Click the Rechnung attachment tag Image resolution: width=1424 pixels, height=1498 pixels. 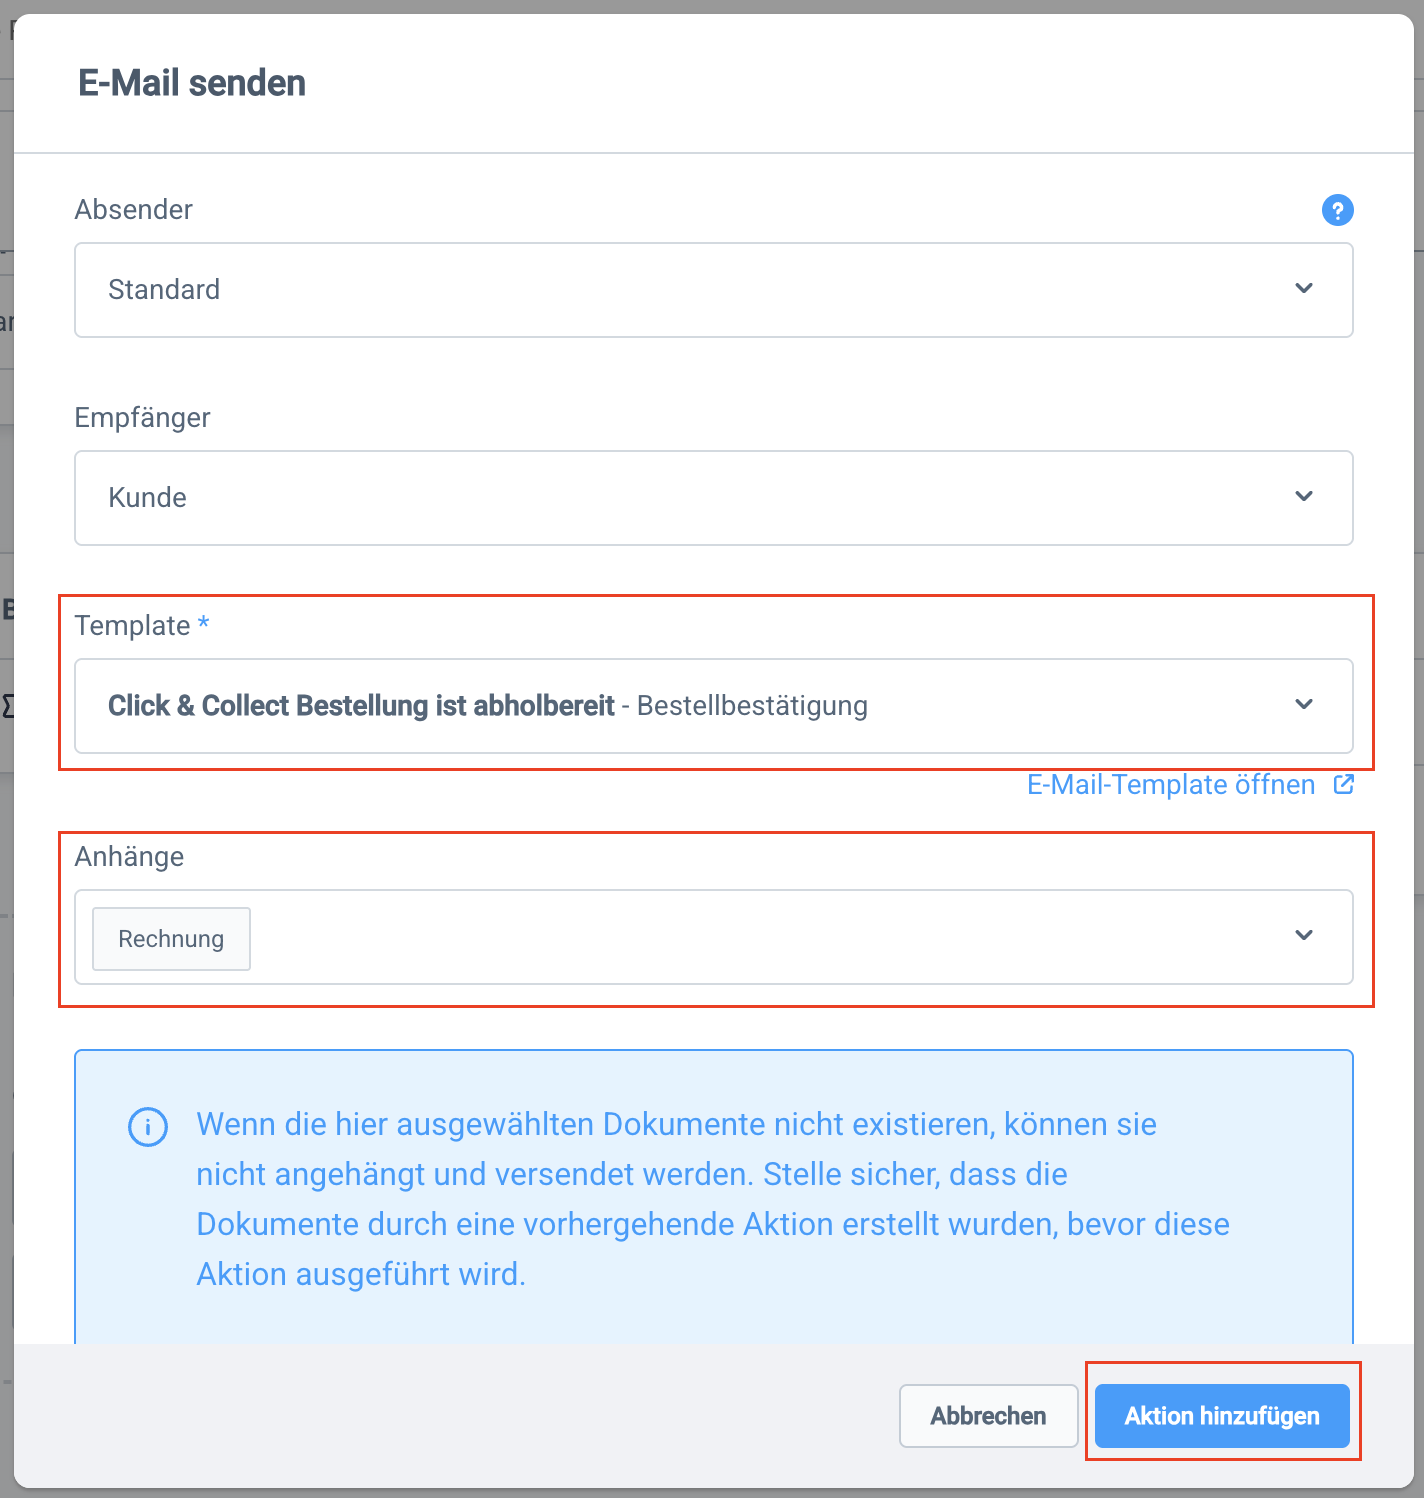[171, 939]
